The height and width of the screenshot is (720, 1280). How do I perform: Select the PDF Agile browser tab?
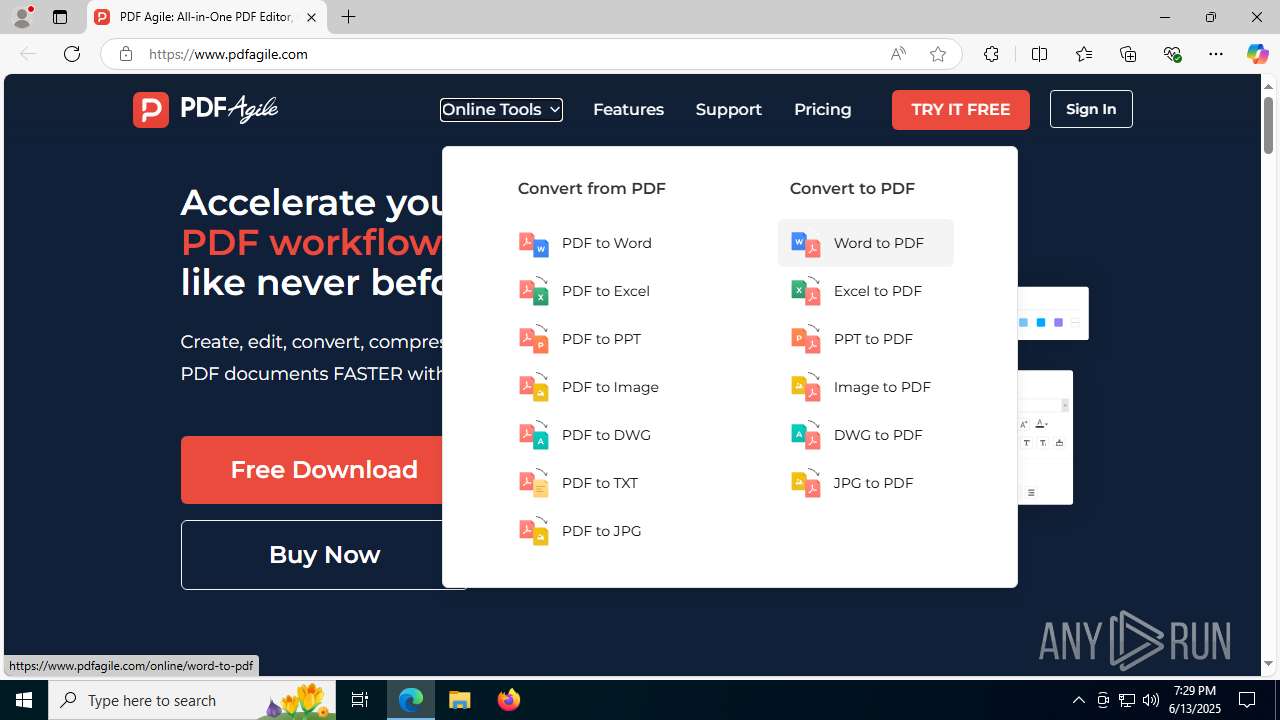206,17
